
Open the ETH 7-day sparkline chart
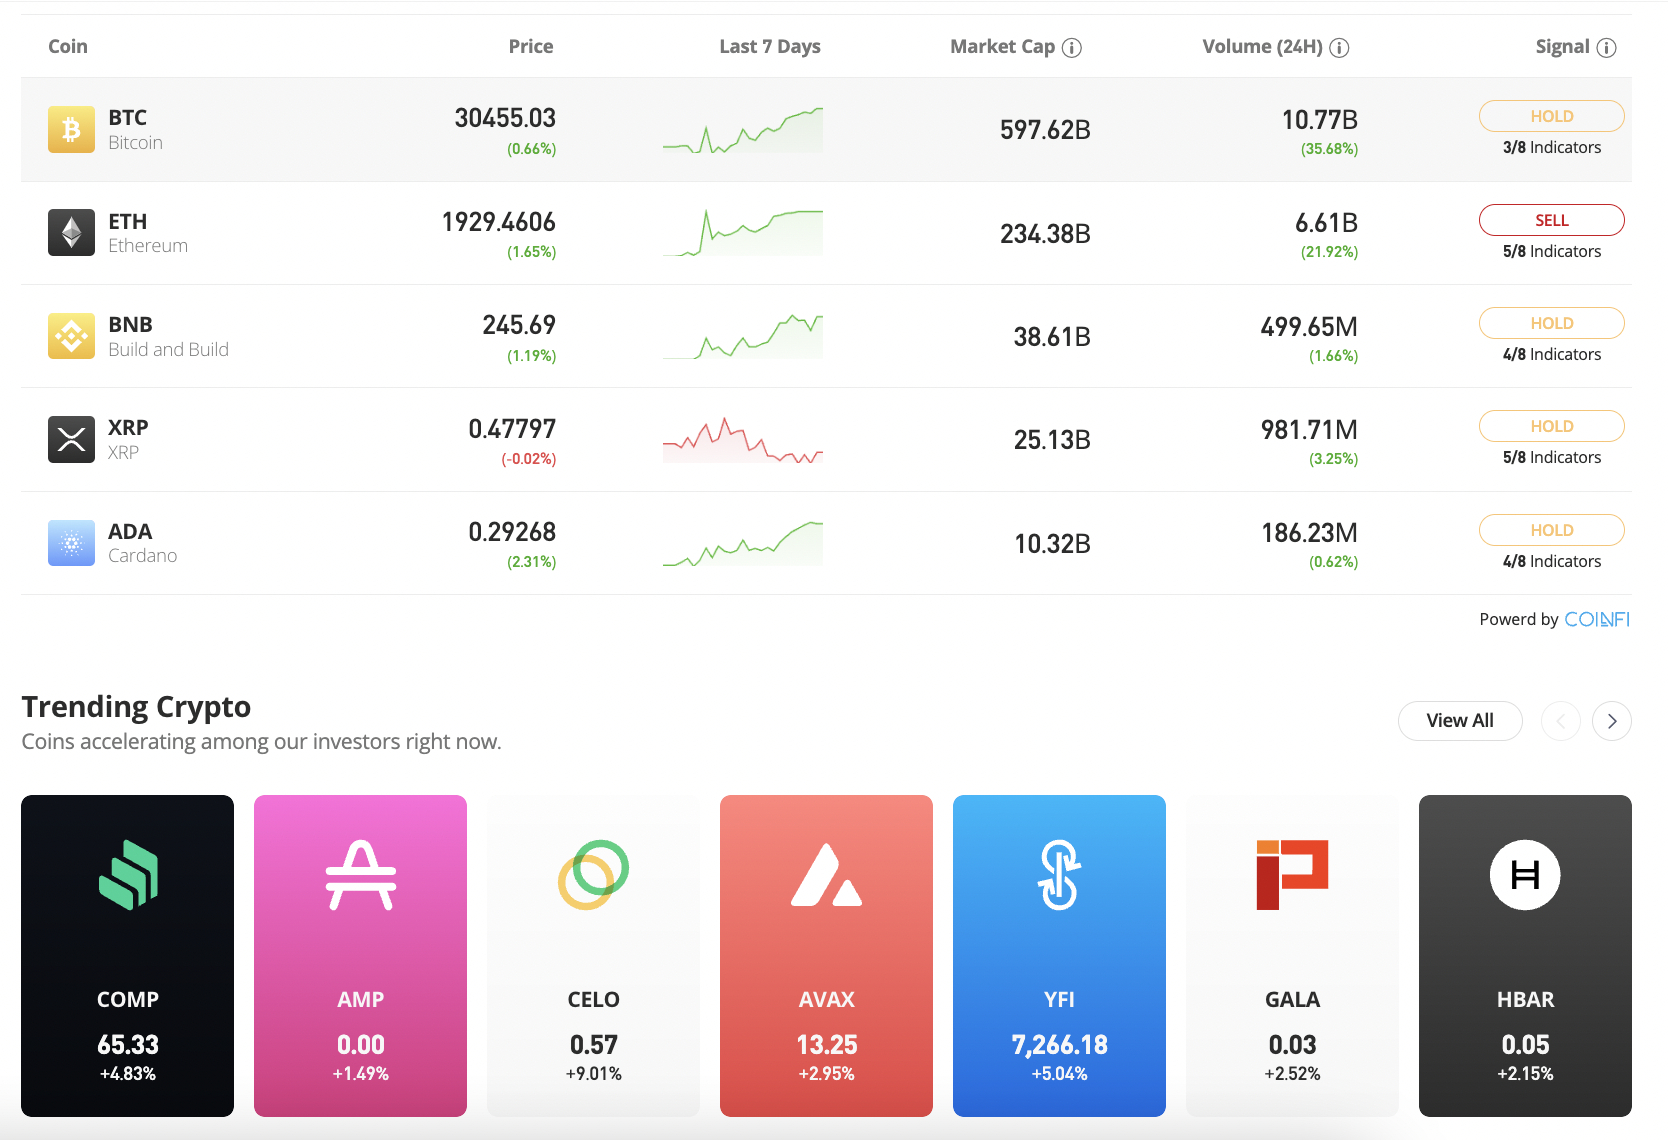[742, 233]
